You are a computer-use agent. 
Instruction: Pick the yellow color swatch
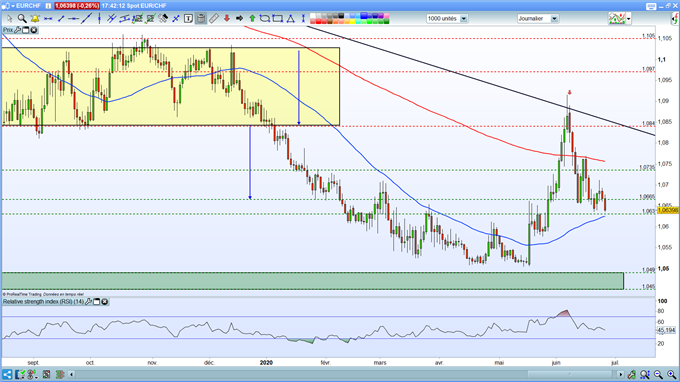tap(353, 21)
